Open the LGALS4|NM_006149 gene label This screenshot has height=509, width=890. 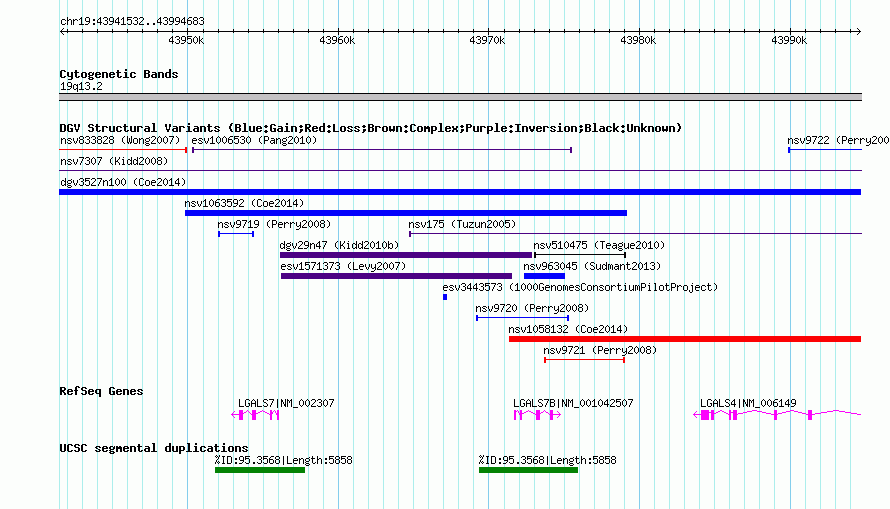(748, 403)
